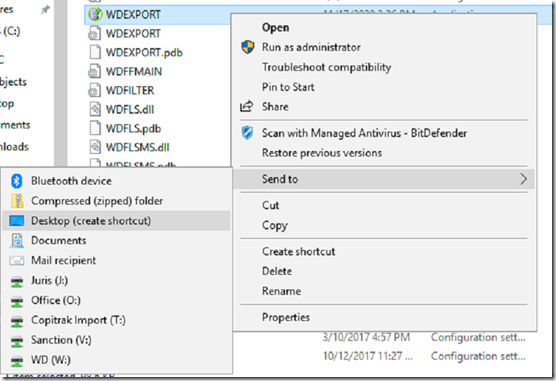Choose Restore previous versions

tap(322, 153)
